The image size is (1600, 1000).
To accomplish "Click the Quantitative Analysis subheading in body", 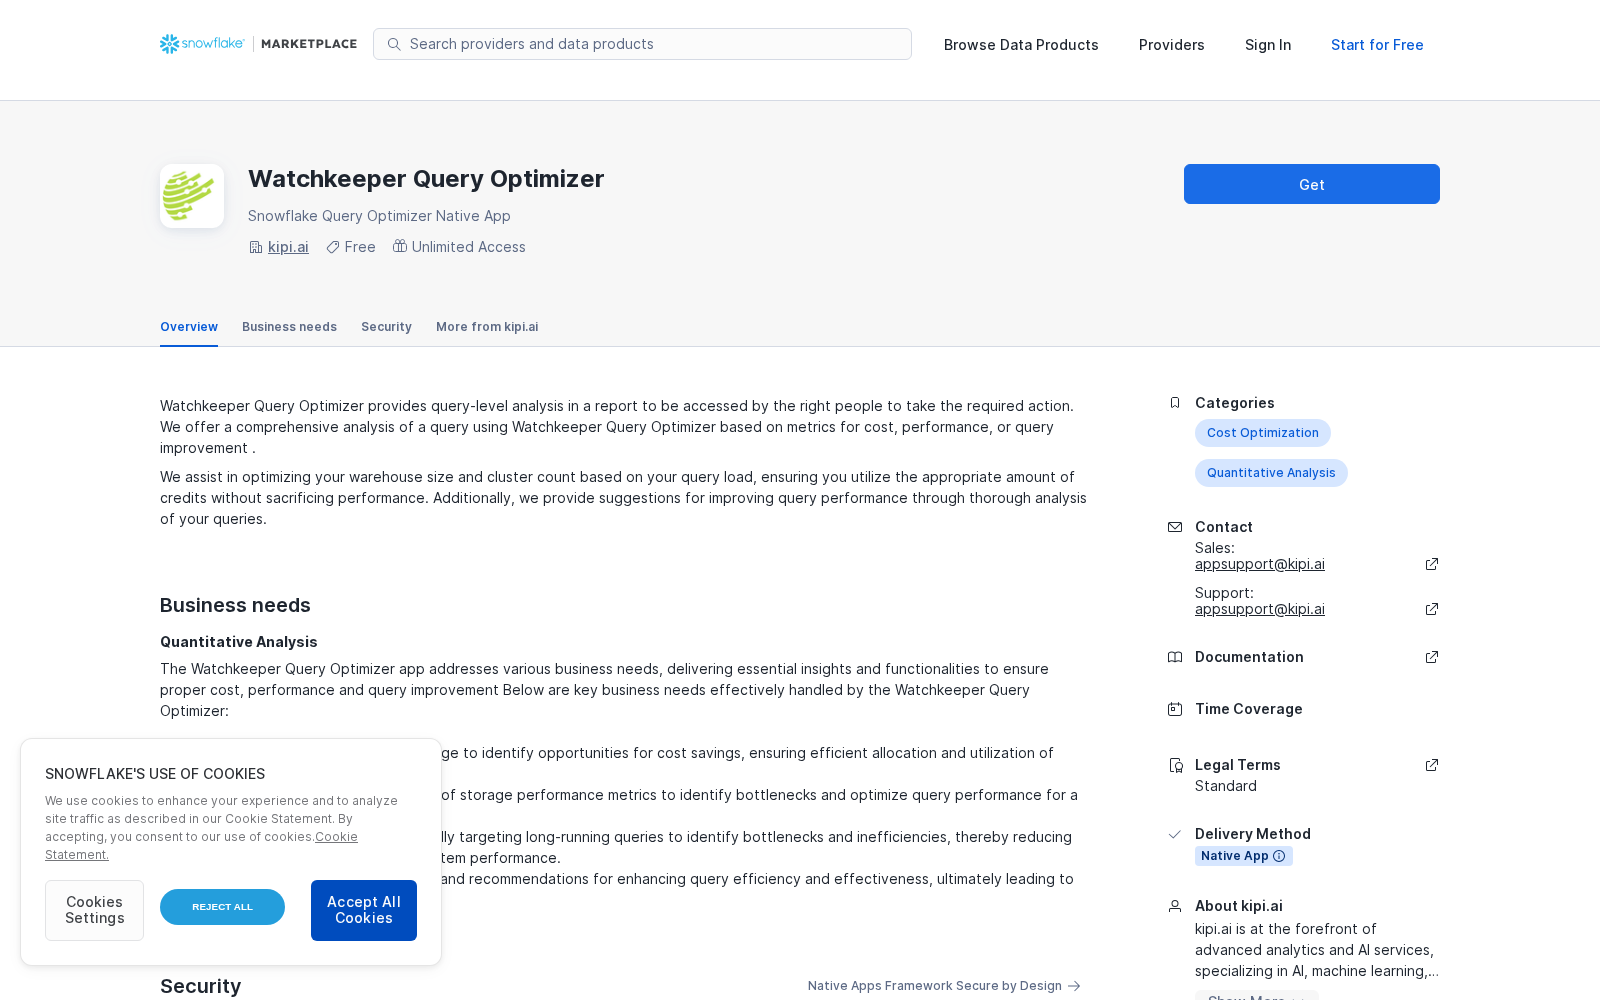I will [x=239, y=642].
